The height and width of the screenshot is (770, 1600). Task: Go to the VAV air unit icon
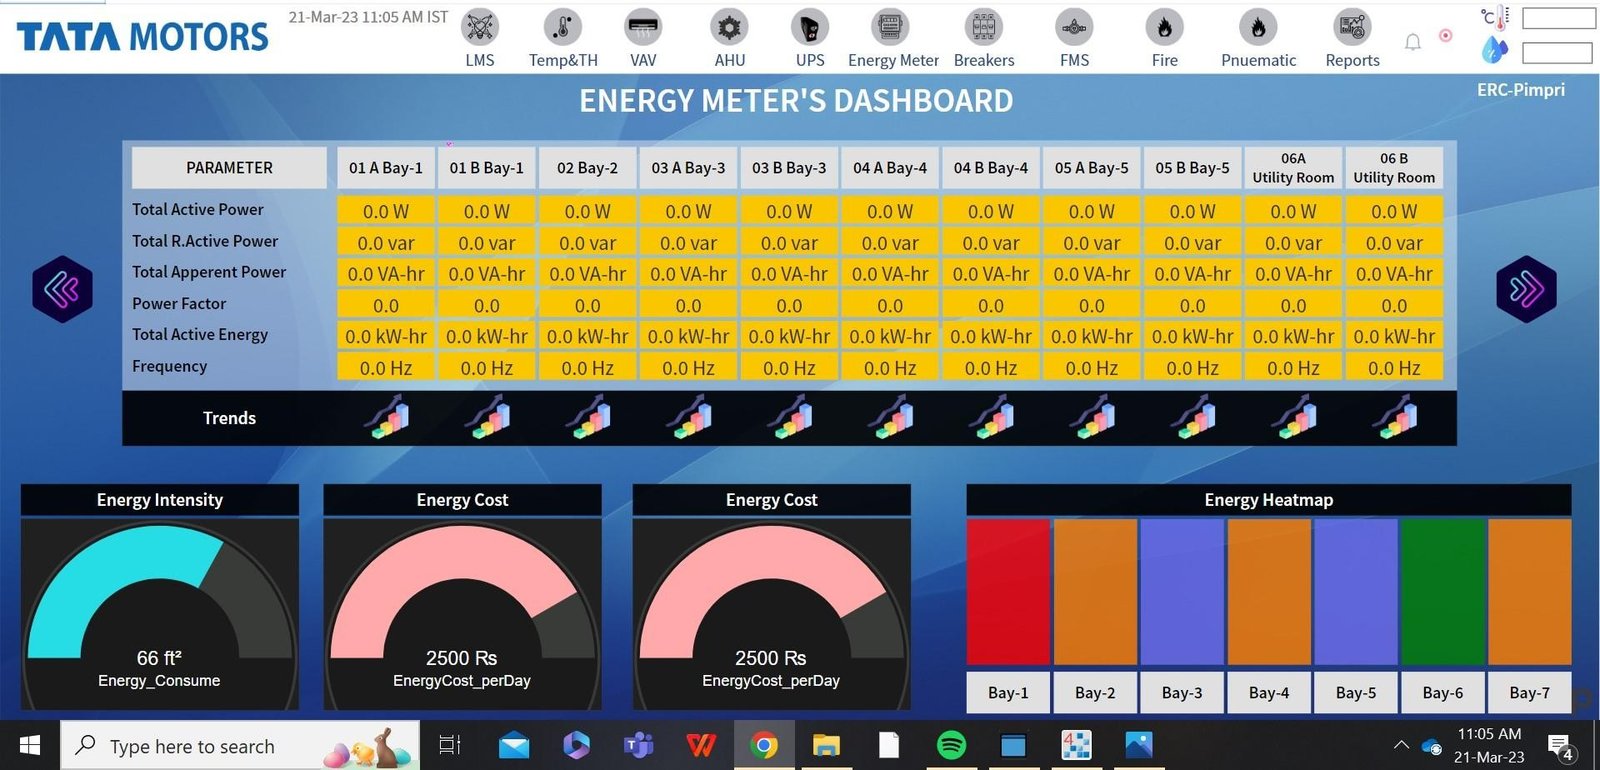(x=643, y=27)
